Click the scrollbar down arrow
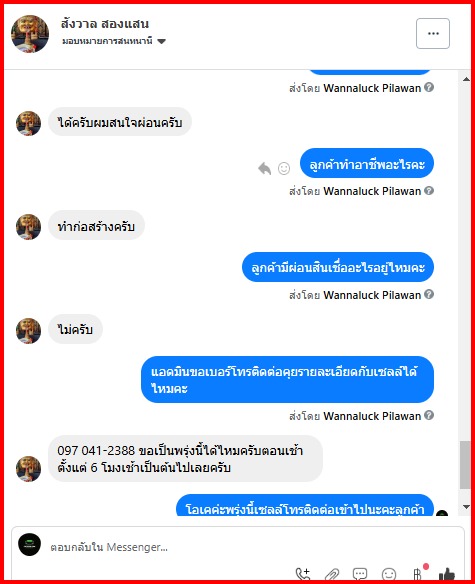 (466, 507)
